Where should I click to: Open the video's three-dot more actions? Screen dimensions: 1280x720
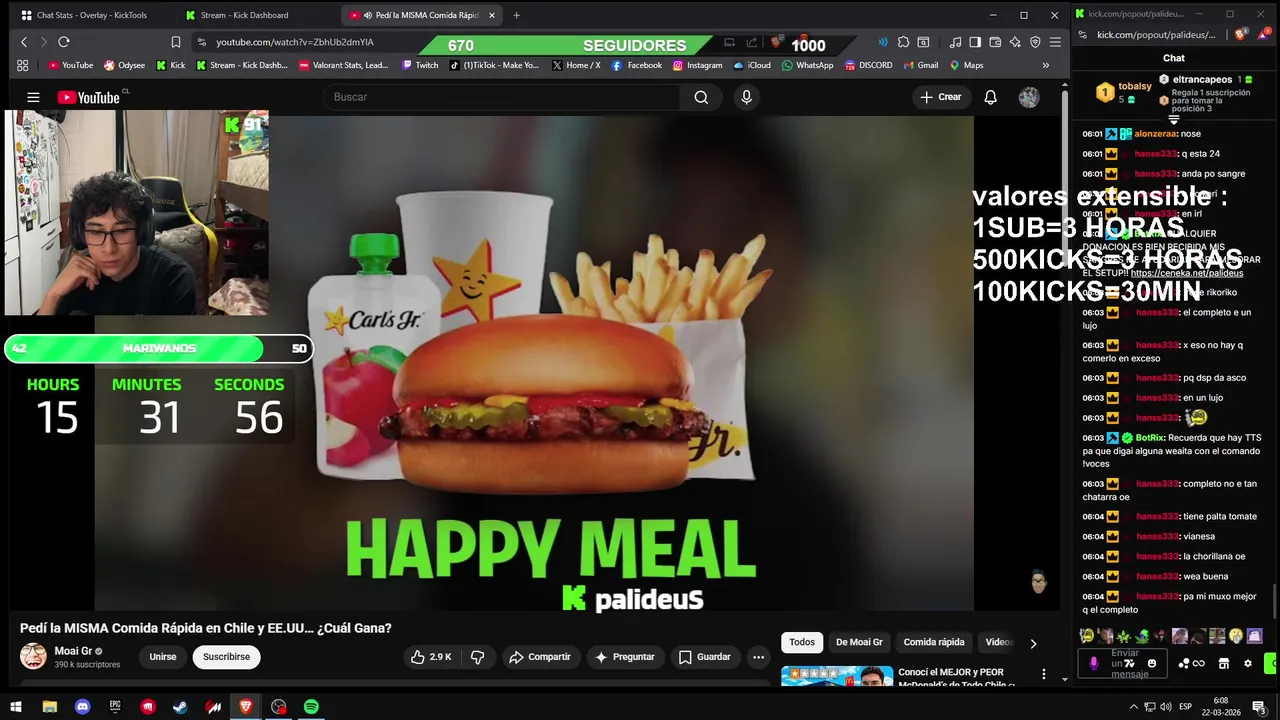(x=759, y=657)
